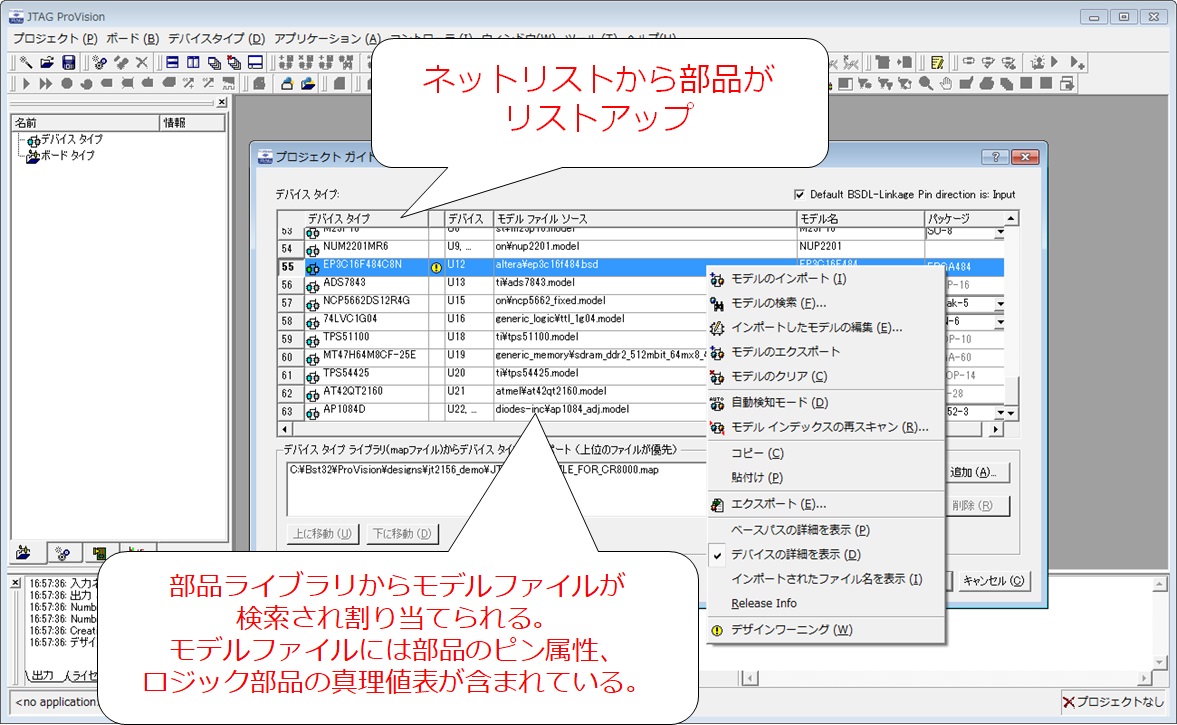Close the output log pane with its X
Viewport: 1177px width, 725px height.
point(15,582)
